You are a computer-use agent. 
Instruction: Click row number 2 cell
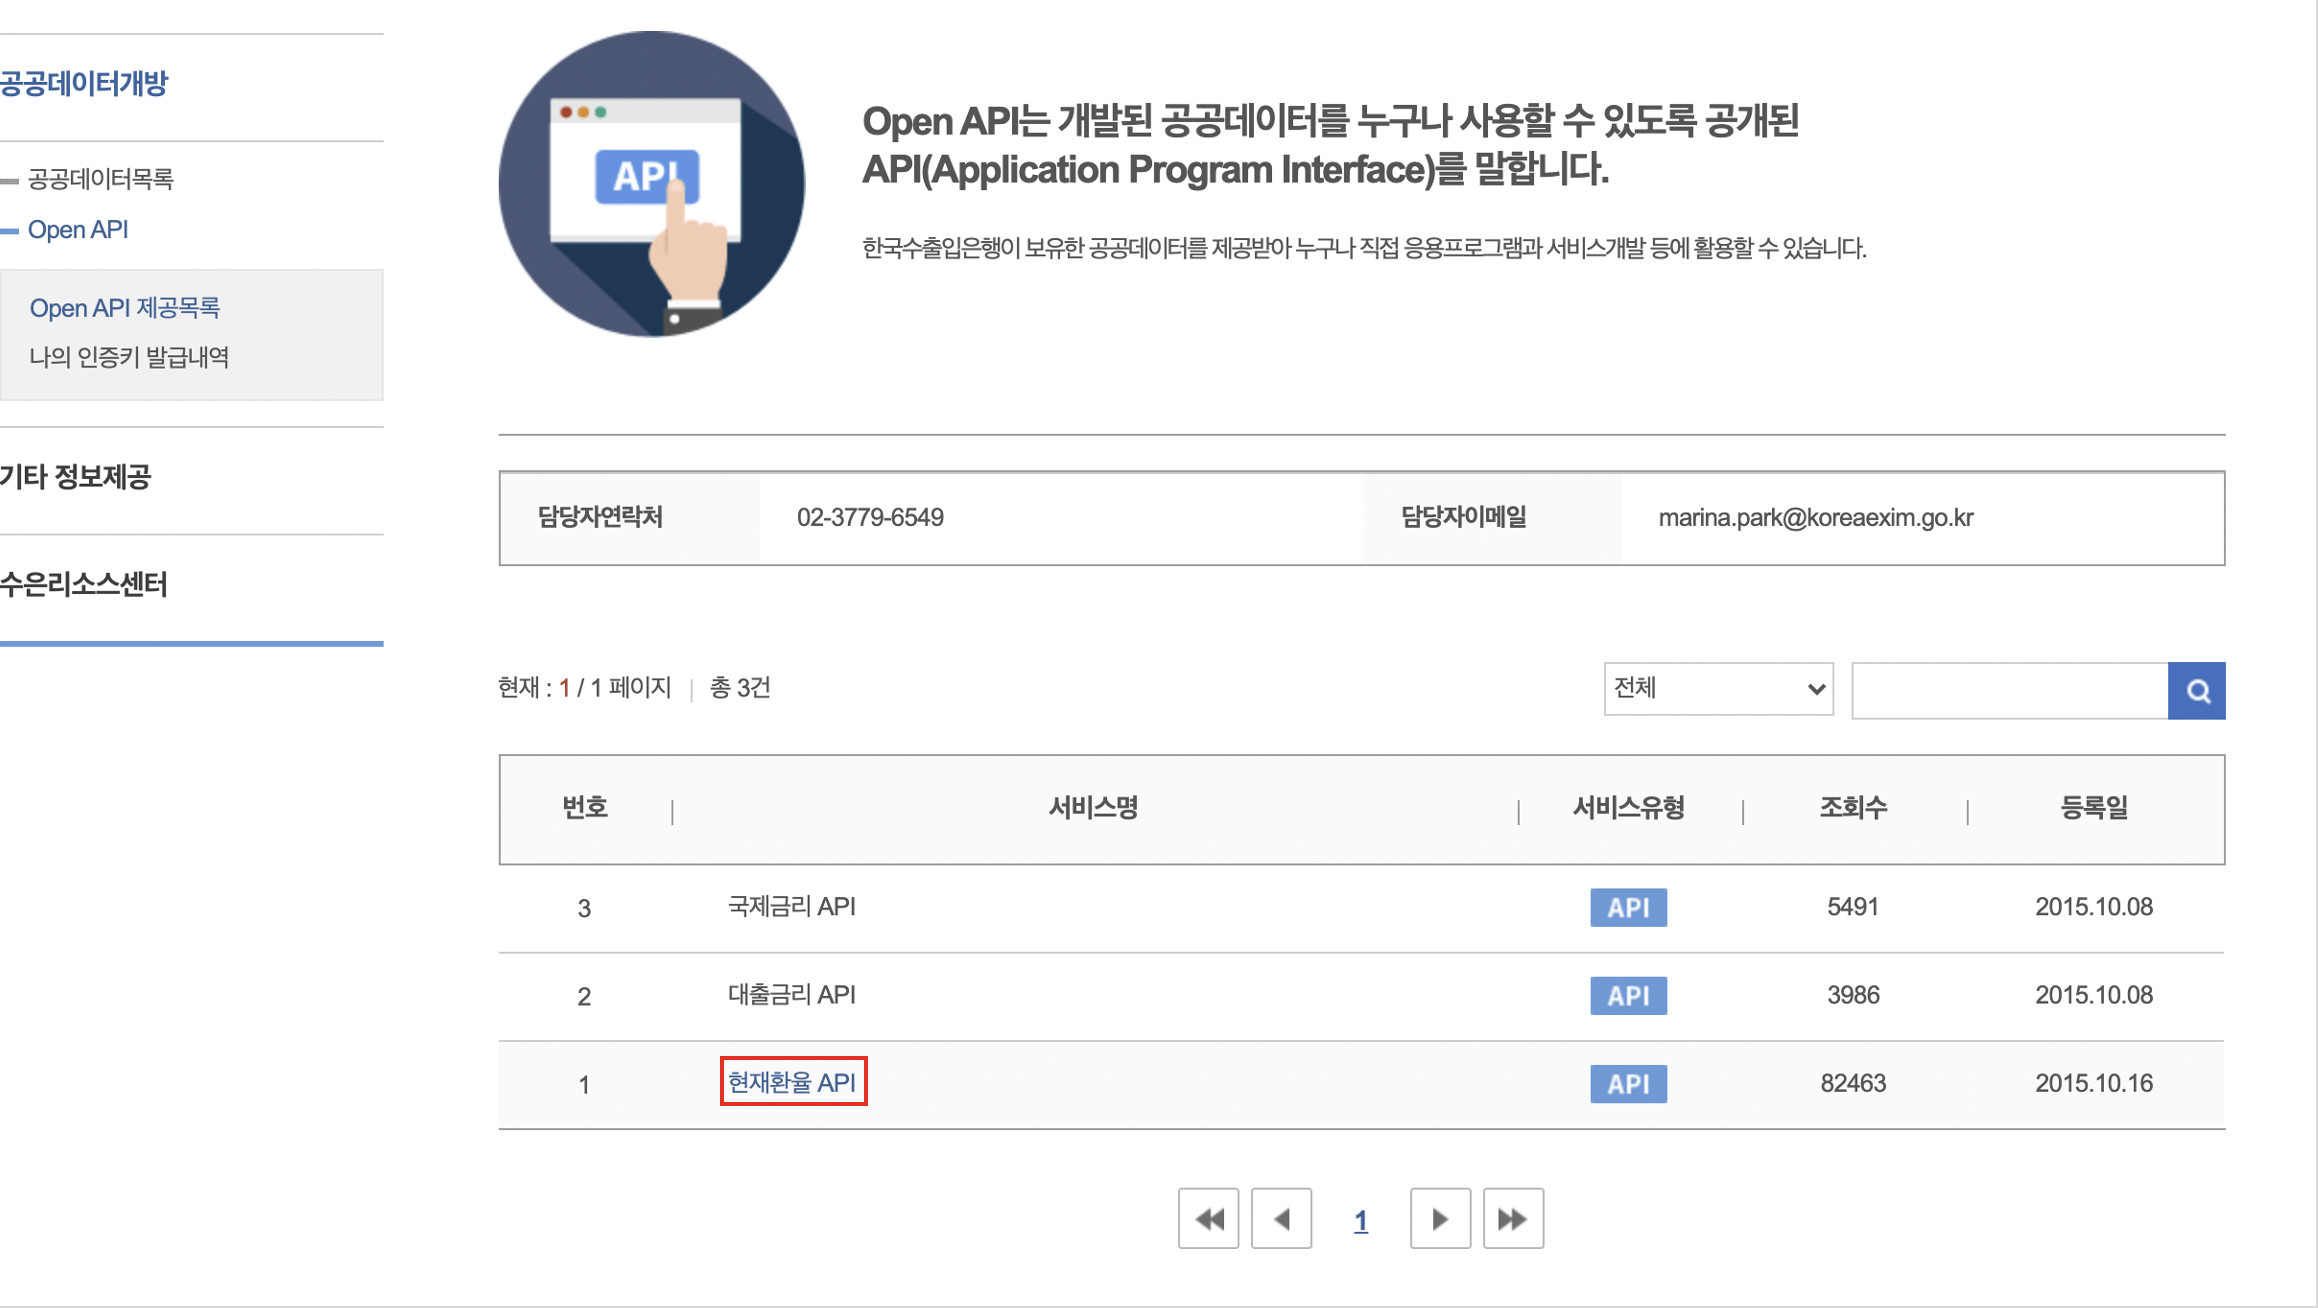tap(584, 997)
